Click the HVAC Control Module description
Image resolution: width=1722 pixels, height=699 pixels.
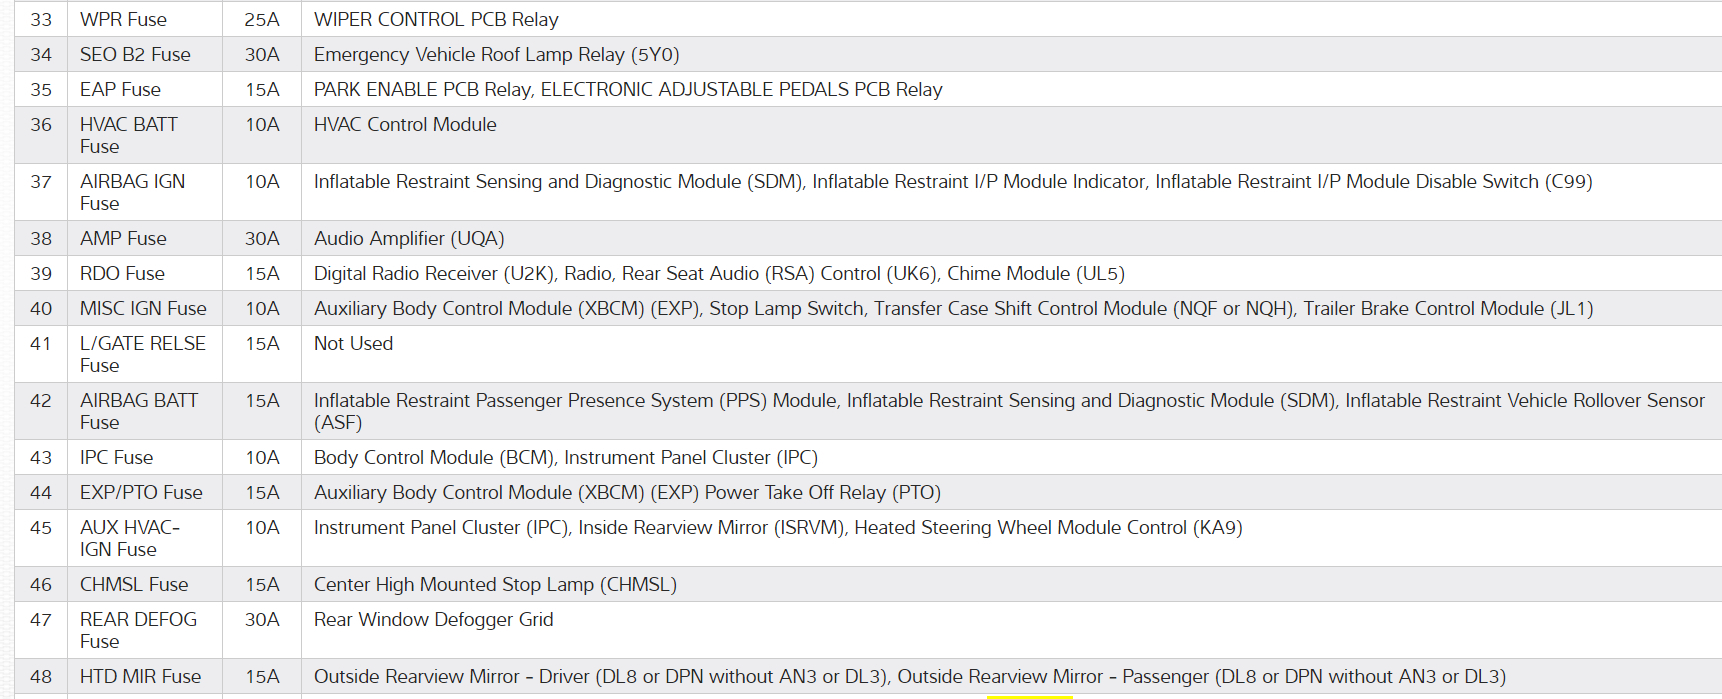[x=405, y=125]
